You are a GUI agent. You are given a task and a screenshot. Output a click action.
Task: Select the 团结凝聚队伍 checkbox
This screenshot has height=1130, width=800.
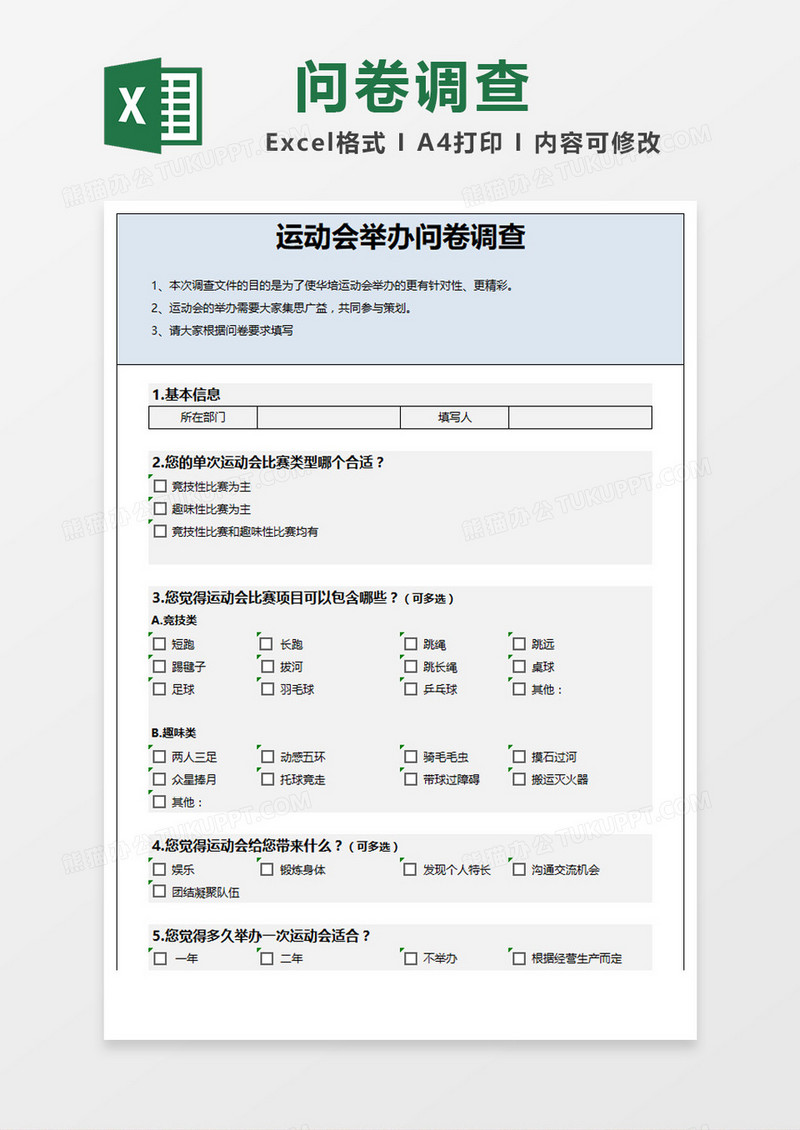pyautogui.click(x=160, y=892)
